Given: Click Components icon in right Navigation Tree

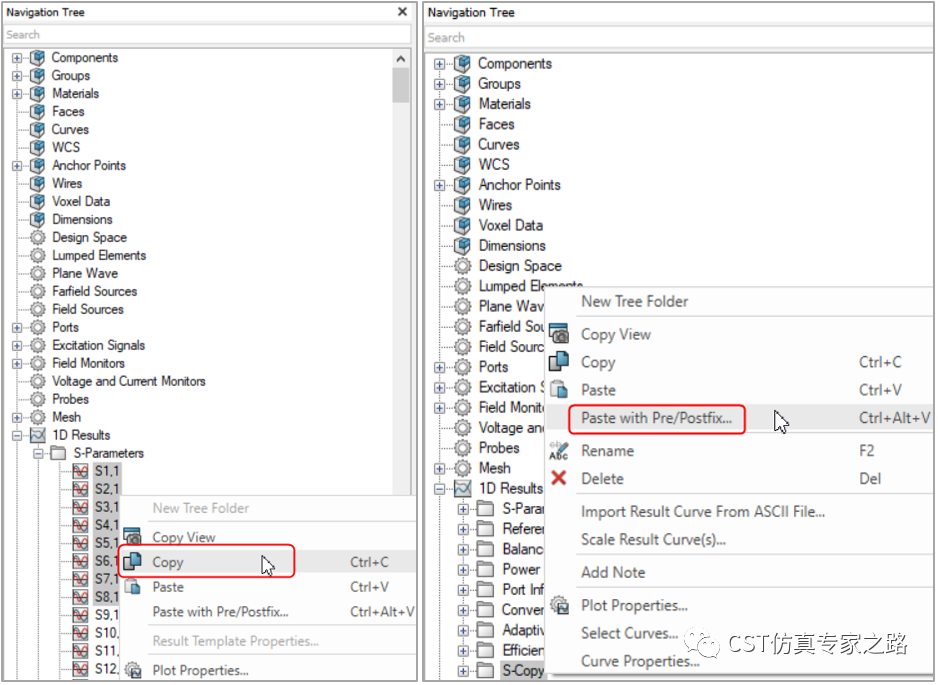Looking at the screenshot, I should 462,63.
